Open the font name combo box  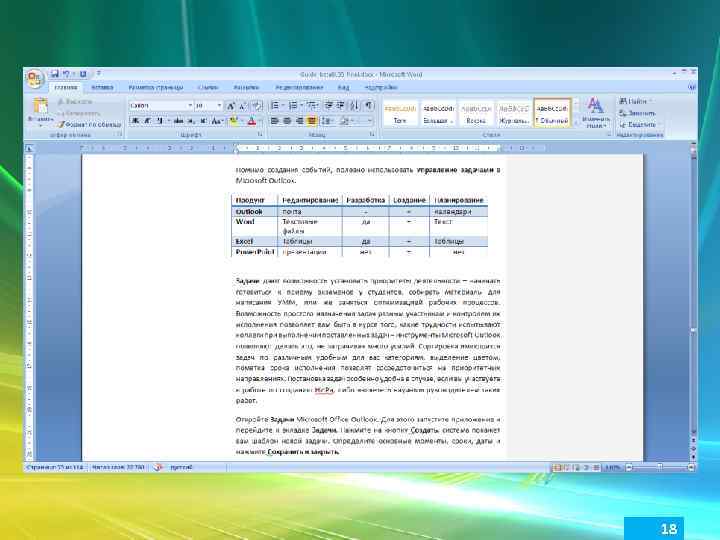[161, 106]
